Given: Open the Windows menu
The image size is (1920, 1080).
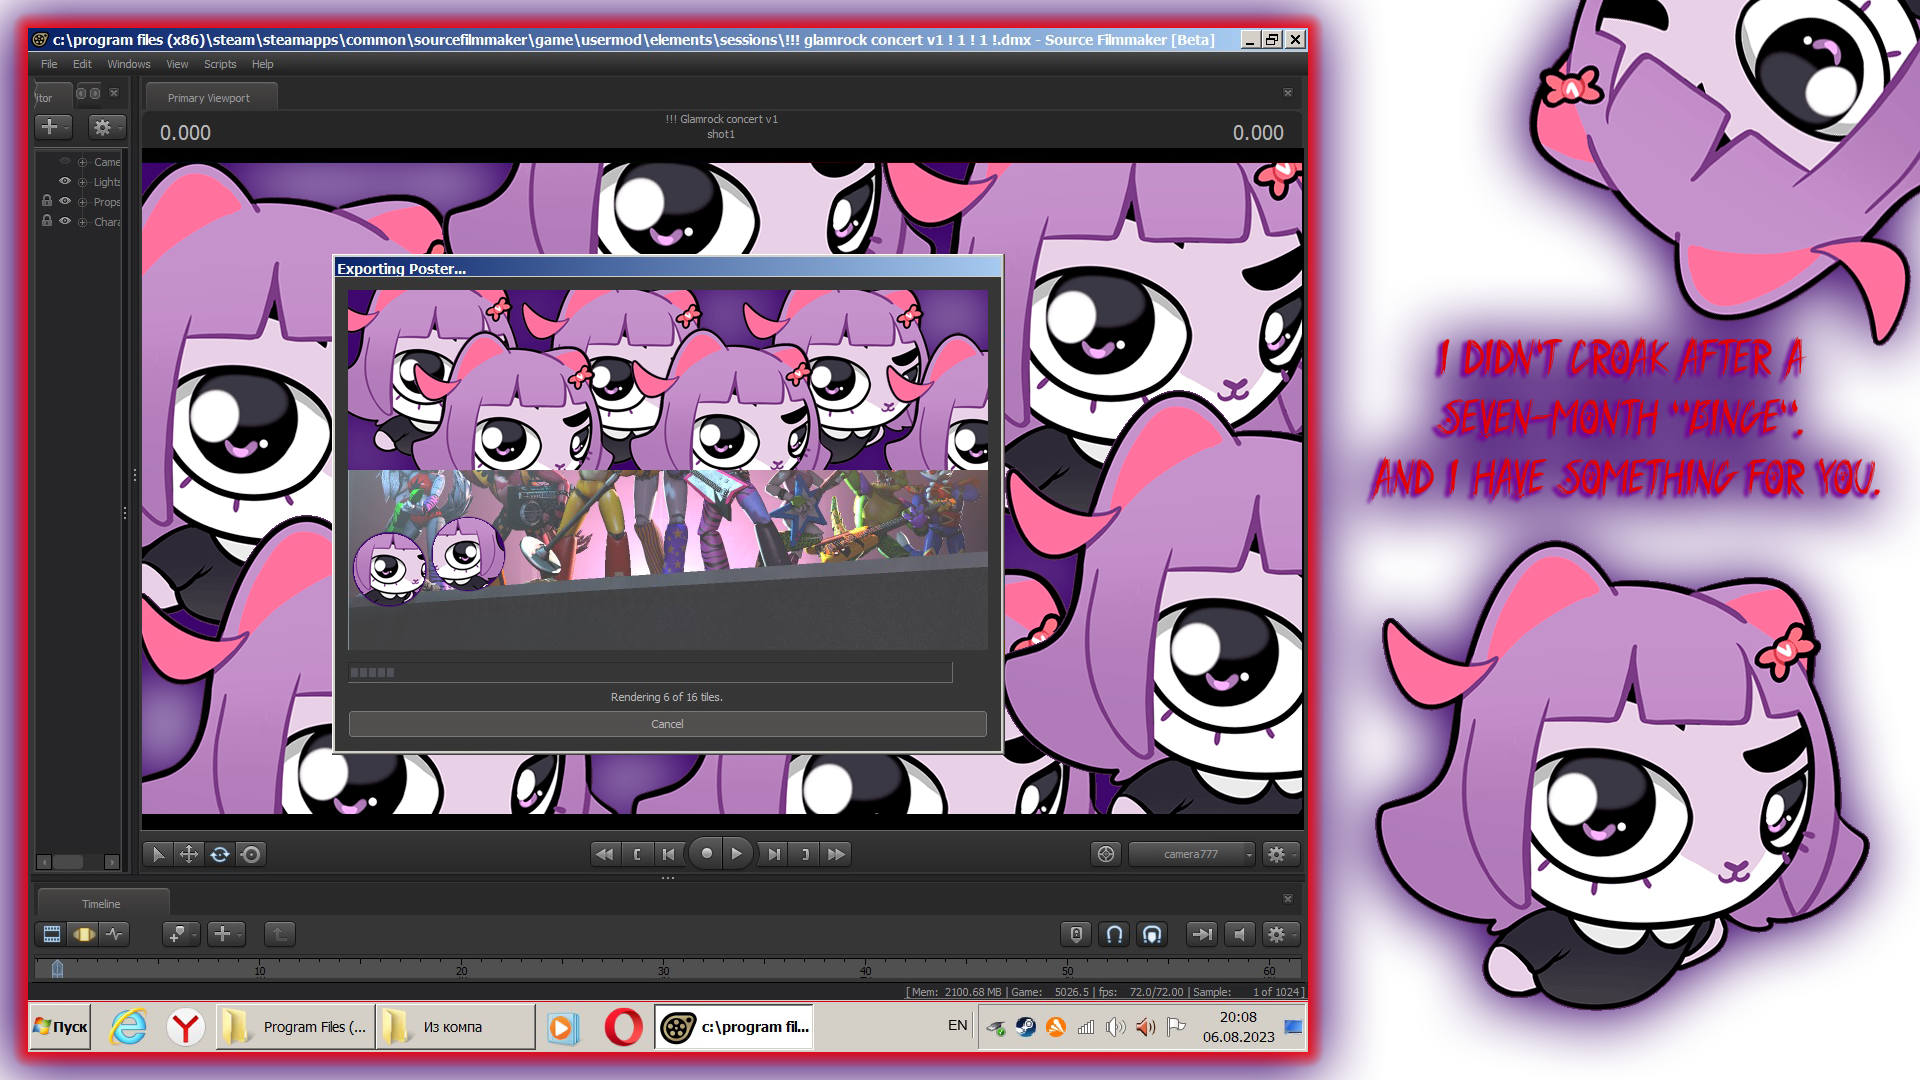Looking at the screenshot, I should (x=129, y=64).
